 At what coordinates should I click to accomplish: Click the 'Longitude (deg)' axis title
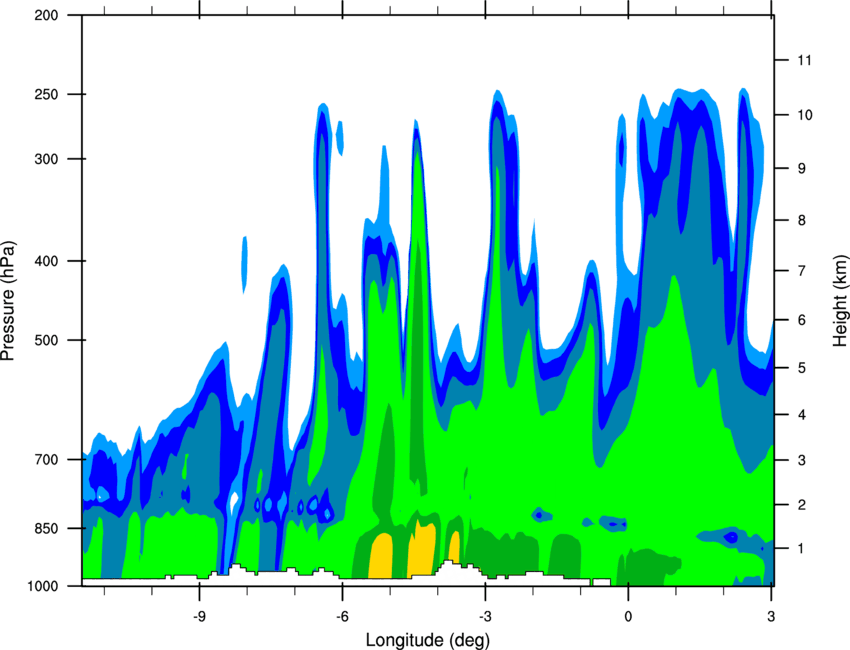(x=428, y=640)
